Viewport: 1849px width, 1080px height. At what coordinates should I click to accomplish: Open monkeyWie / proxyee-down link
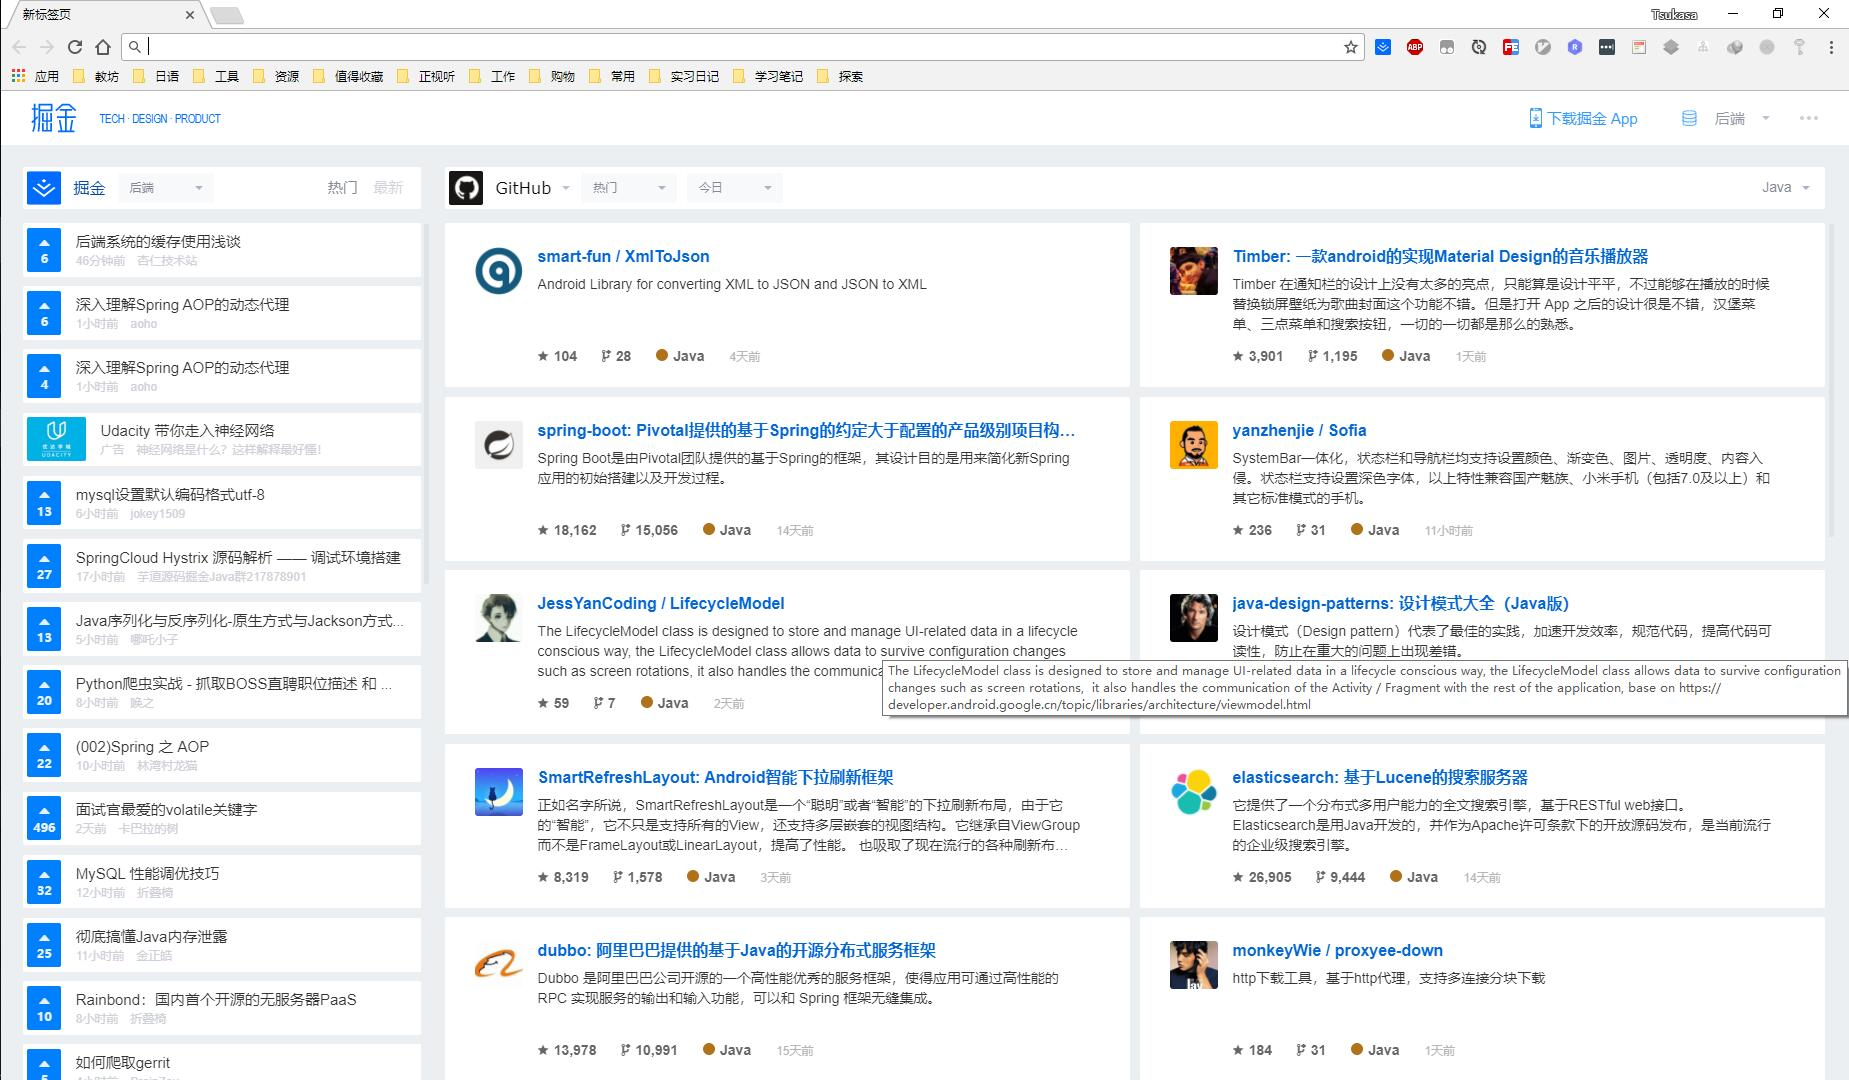point(1337,950)
